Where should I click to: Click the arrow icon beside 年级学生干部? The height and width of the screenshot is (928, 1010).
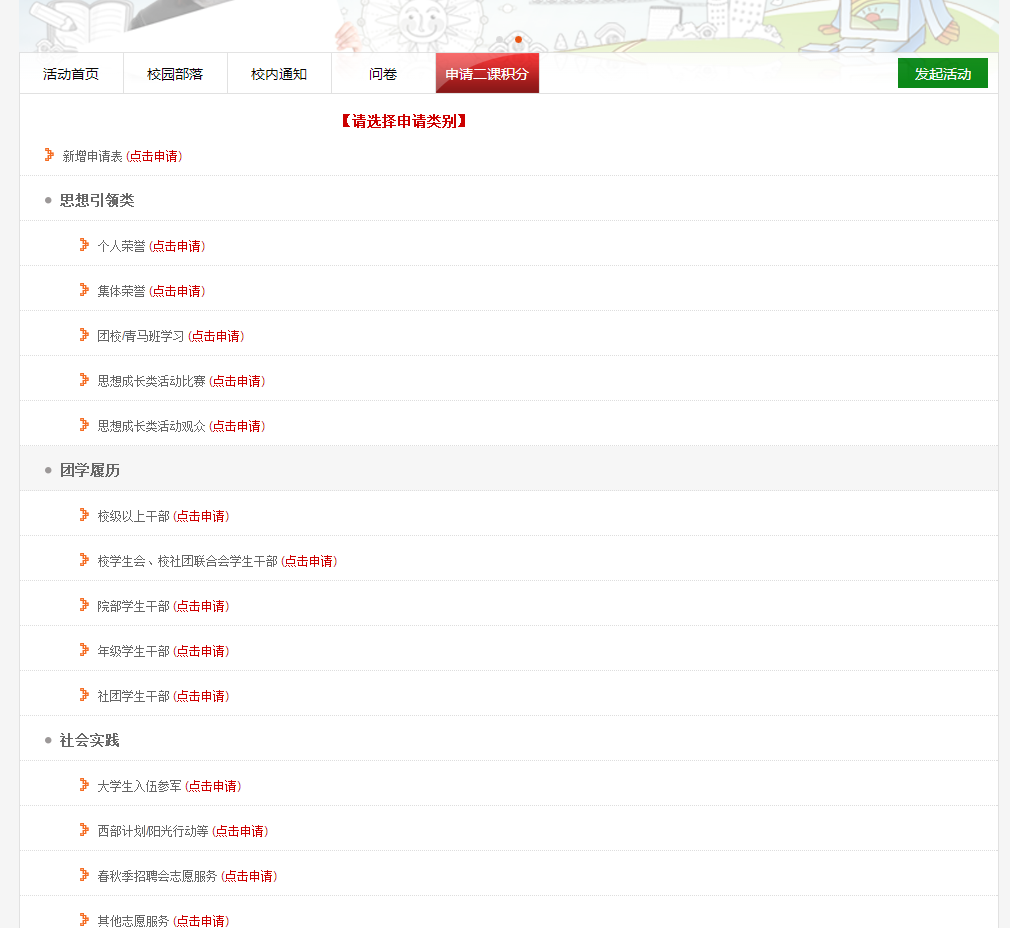click(x=84, y=650)
